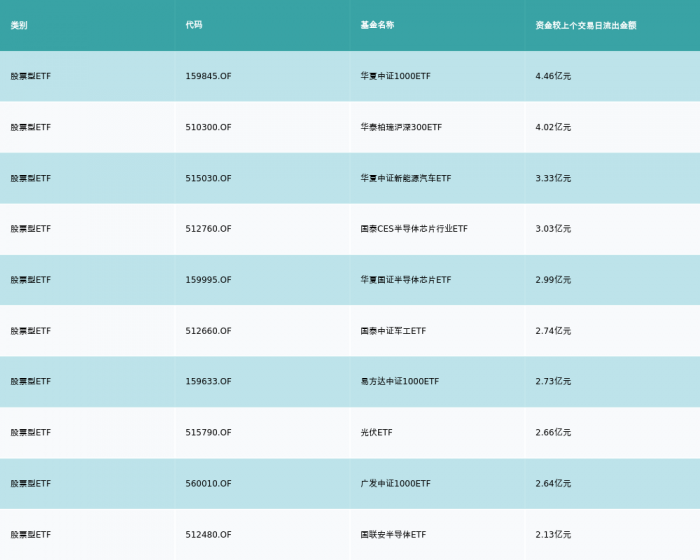
Task: Click the 3.33亿元 outflow value
Action: (x=553, y=178)
